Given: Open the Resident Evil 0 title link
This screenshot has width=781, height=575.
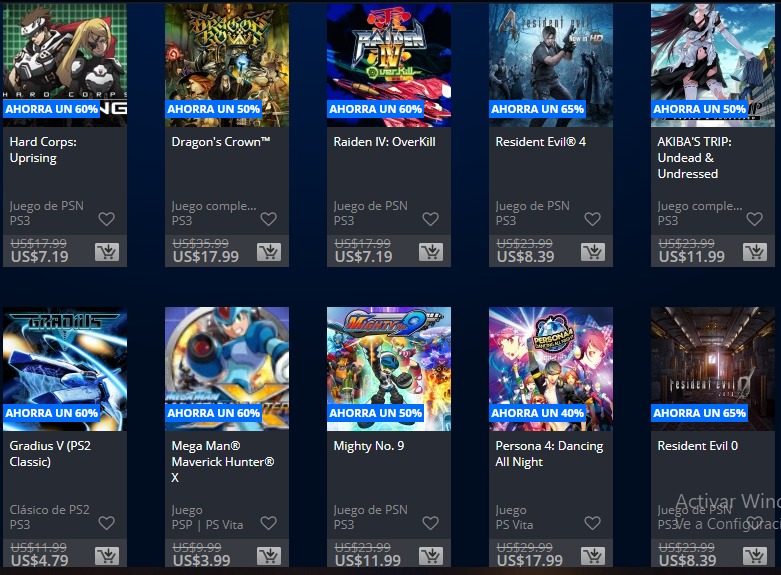Looking at the screenshot, I should (x=697, y=446).
